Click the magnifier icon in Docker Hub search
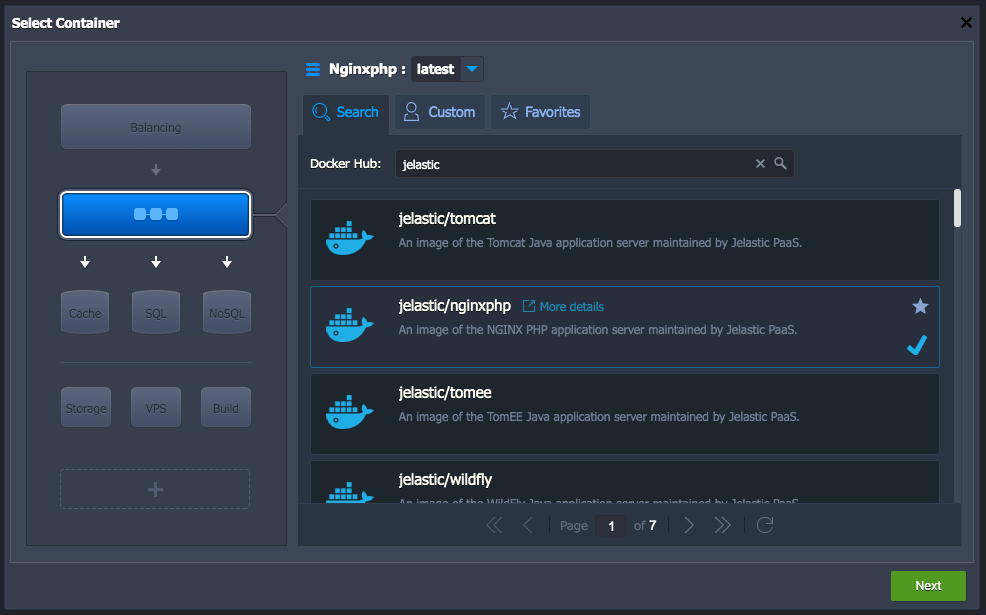This screenshot has height=615, width=986. pos(780,163)
